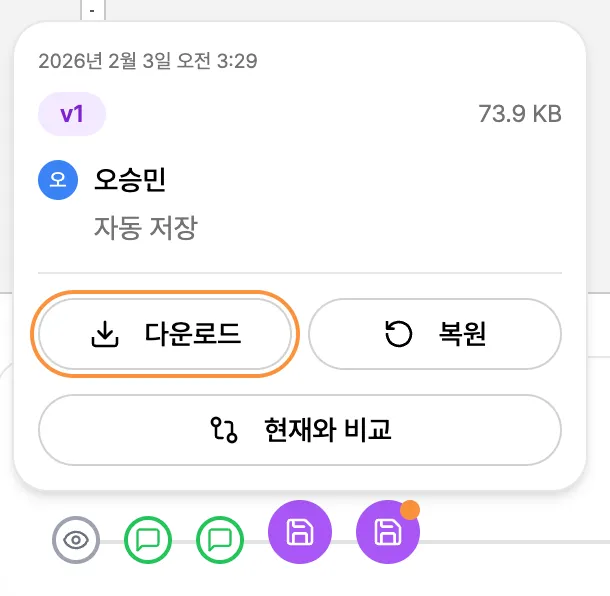The width and height of the screenshot is (610, 596).
Task: Click the compare branches icon
Action: coord(224,430)
